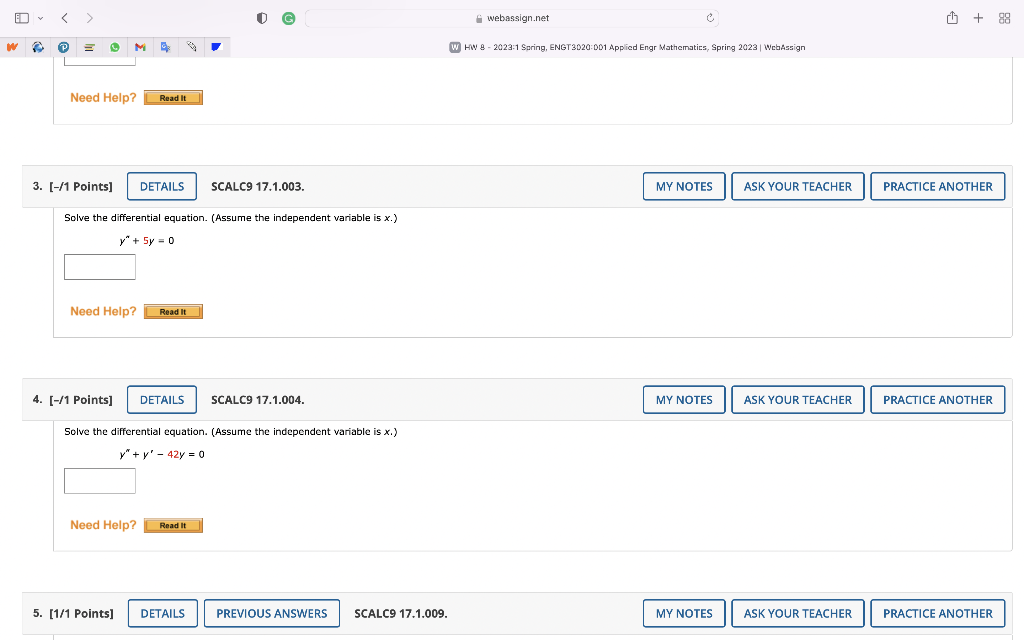1024x640 pixels.
Task: Open Gmail from the bookmarks bar
Action: tap(141, 46)
